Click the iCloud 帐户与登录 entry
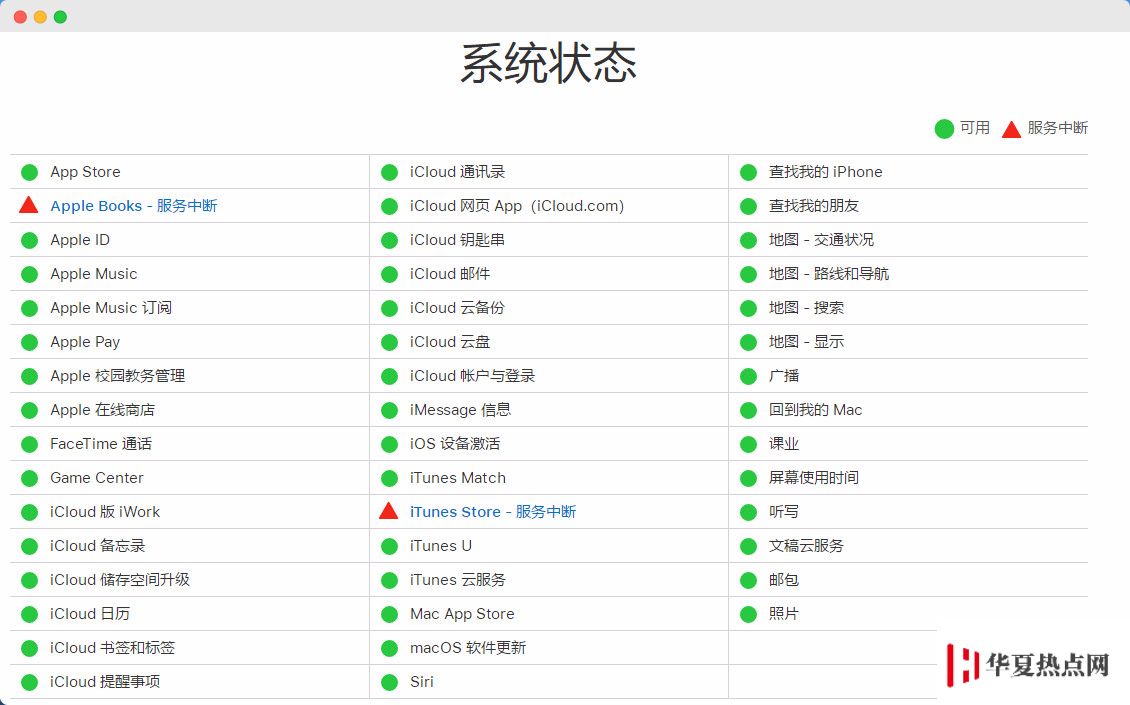The image size is (1130, 705). 472,376
